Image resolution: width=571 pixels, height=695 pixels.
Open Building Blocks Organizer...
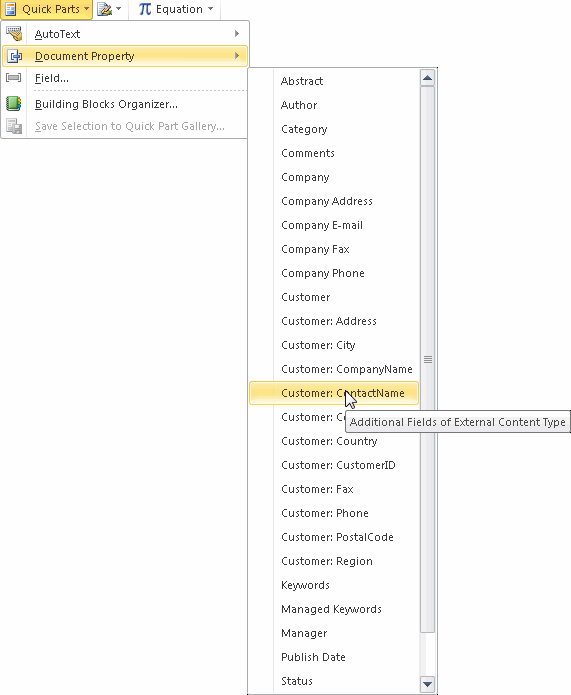(125, 104)
